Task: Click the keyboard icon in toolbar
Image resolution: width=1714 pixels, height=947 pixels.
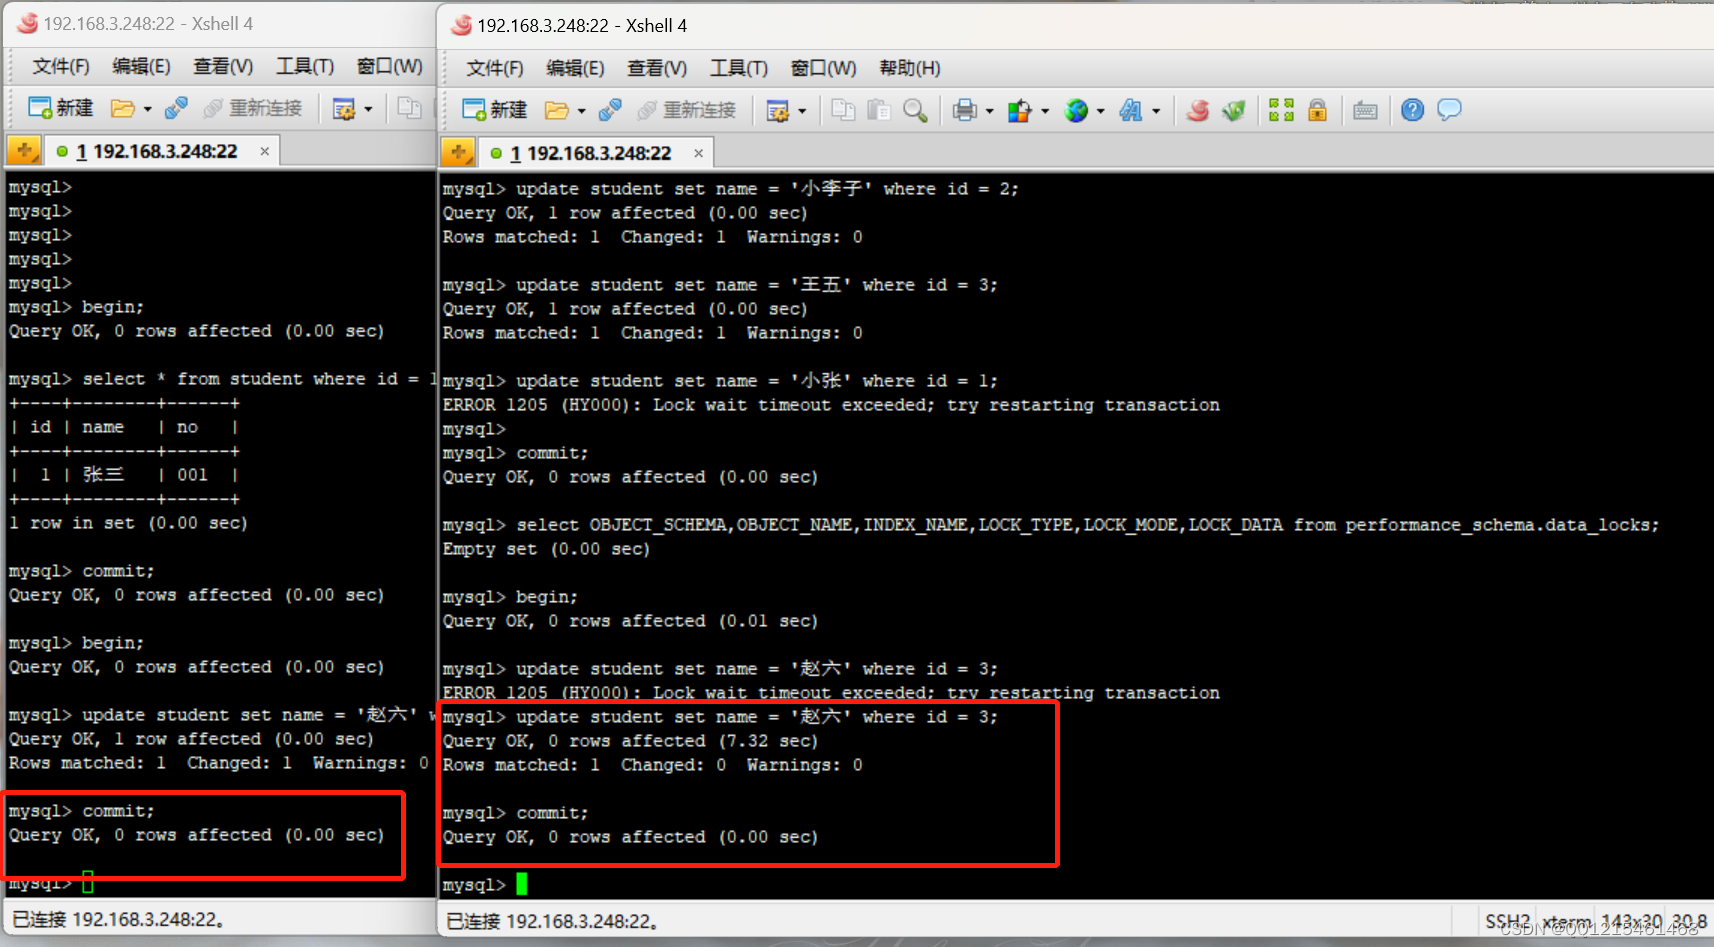Action: click(x=1365, y=110)
